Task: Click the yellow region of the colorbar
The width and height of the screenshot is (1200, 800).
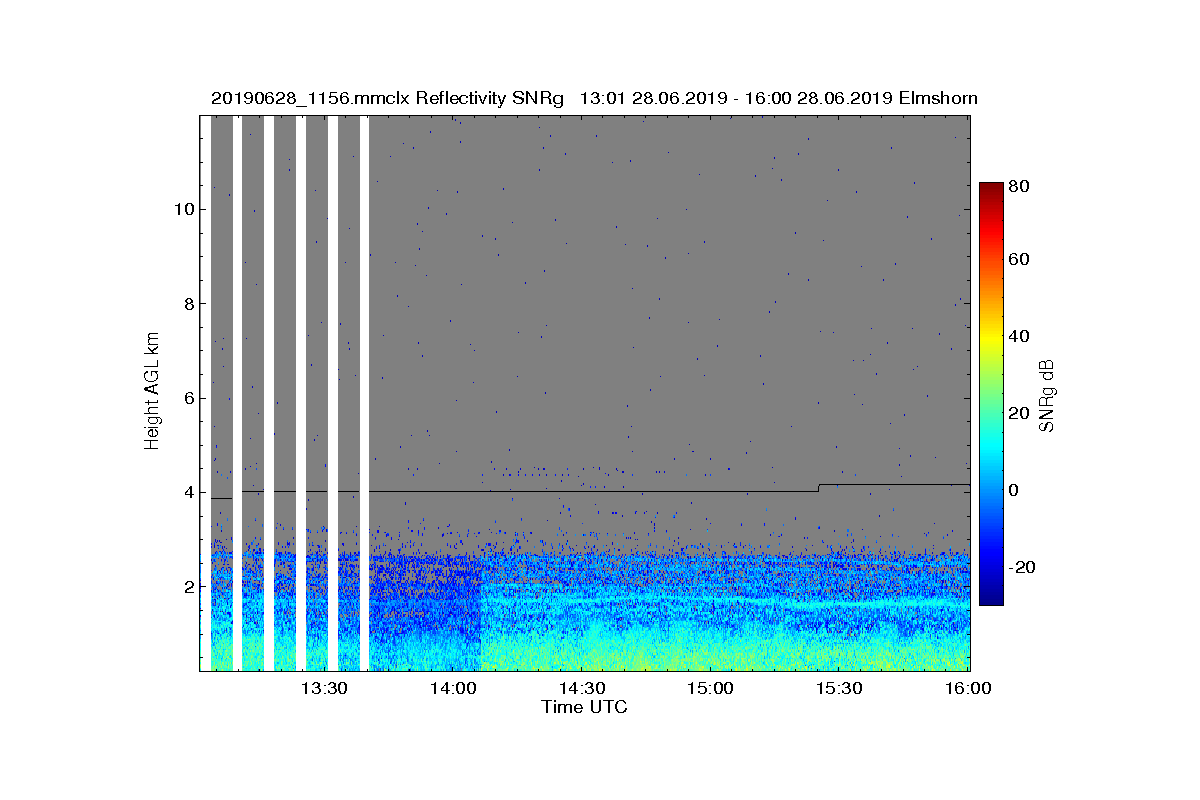Action: tap(991, 338)
